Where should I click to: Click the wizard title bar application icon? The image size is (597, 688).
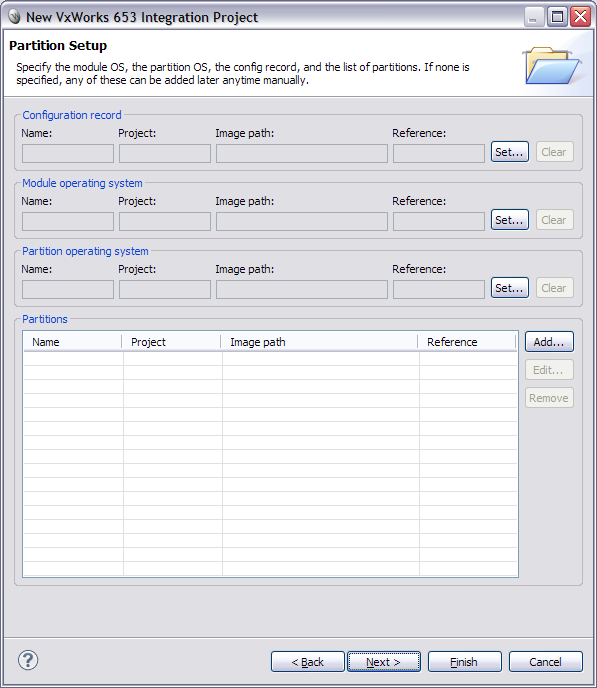point(14,17)
